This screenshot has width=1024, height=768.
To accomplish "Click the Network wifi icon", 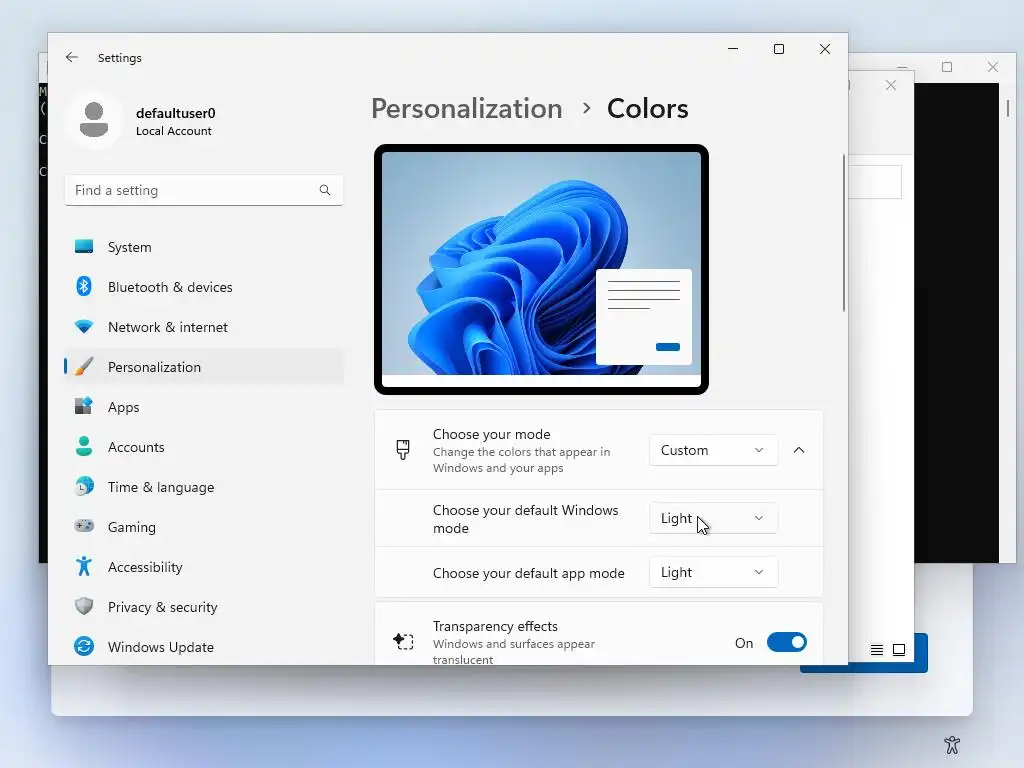I will [x=84, y=327].
